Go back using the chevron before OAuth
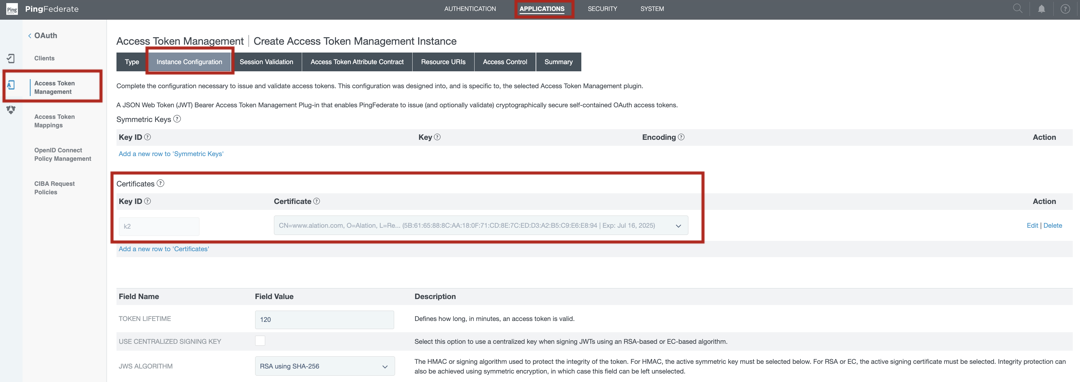This screenshot has height=382, width=1080. pos(30,35)
